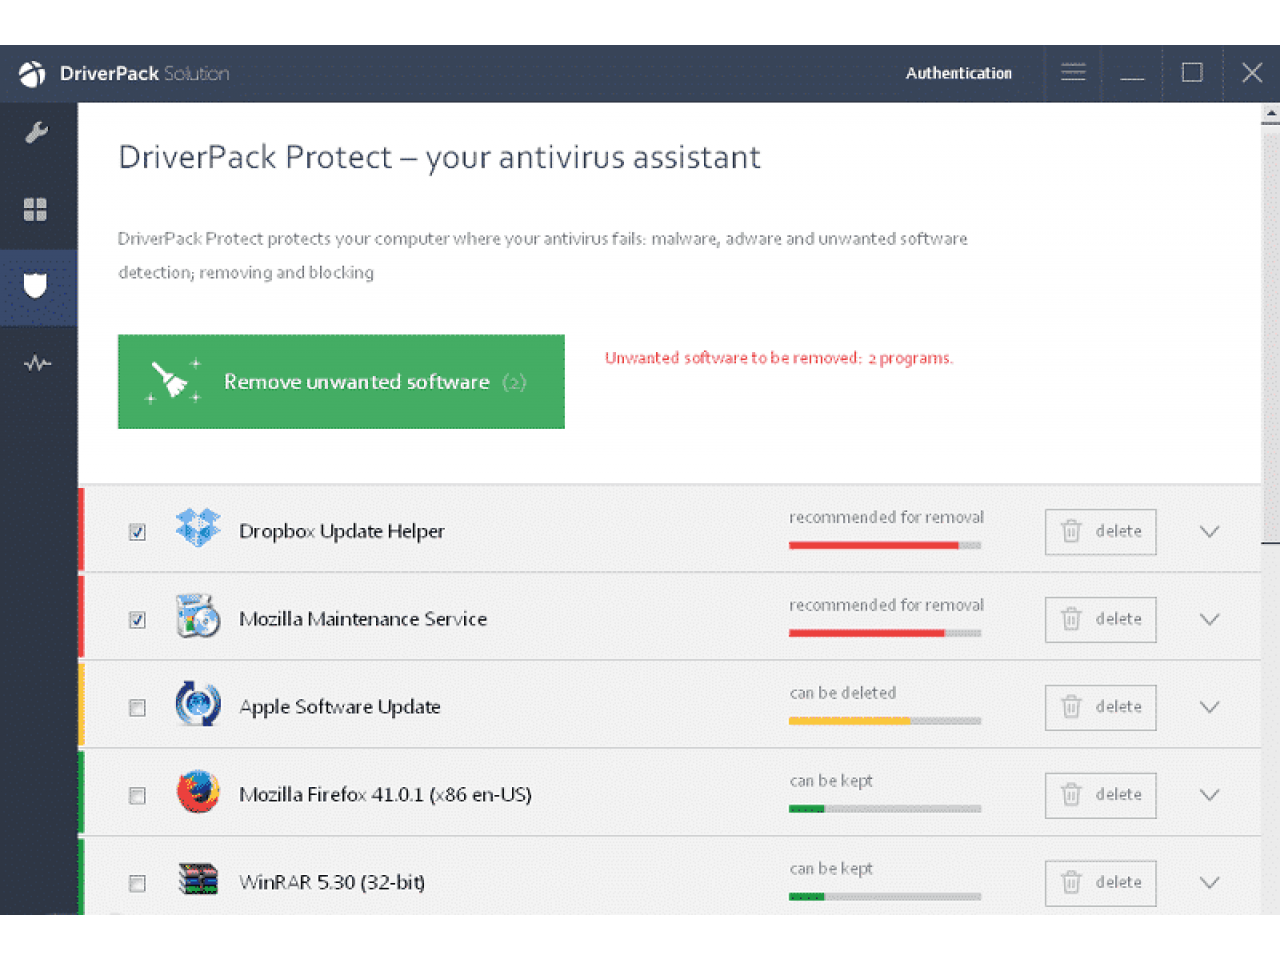Delete Apple Software Update

1100,708
